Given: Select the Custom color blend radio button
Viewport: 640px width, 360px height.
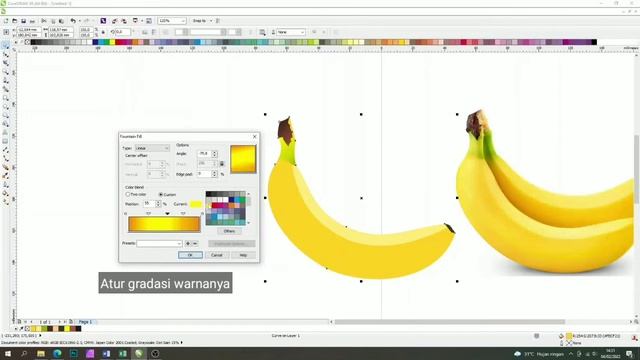Looking at the screenshot, I should point(161,195).
